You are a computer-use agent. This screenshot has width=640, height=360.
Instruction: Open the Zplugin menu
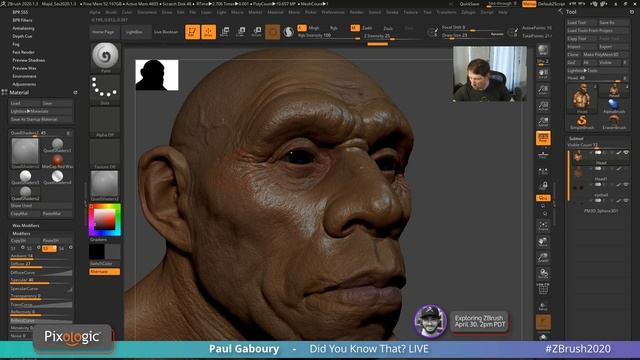pyautogui.click(x=468, y=12)
